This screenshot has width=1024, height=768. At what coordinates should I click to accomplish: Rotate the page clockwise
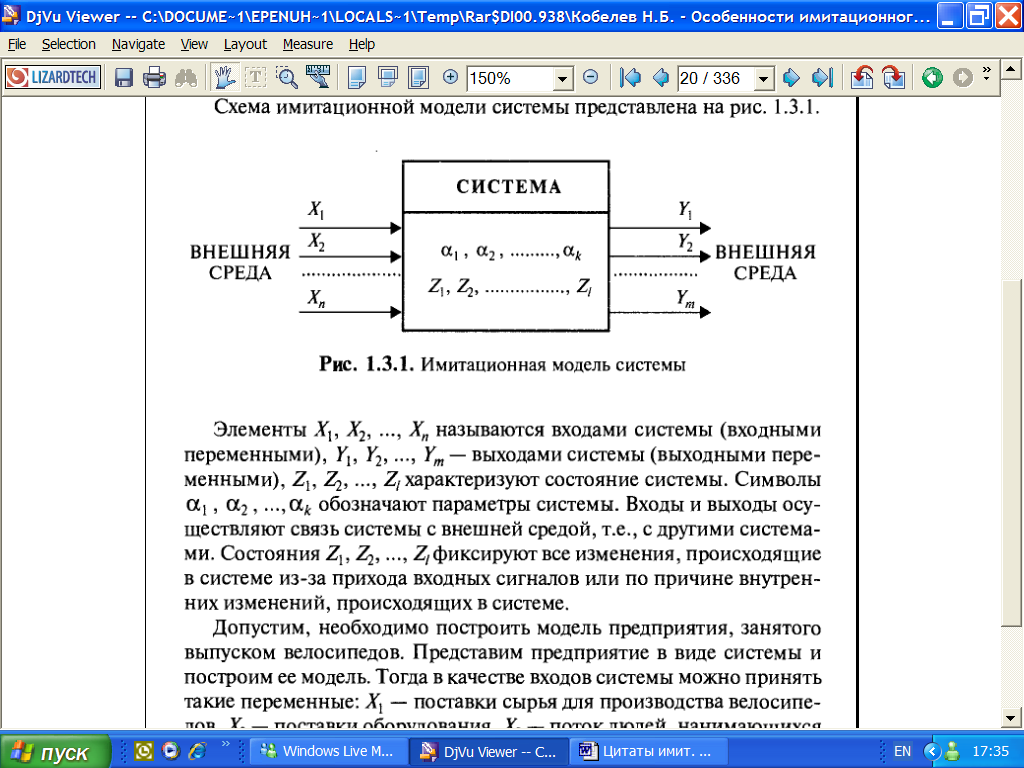tap(893, 78)
